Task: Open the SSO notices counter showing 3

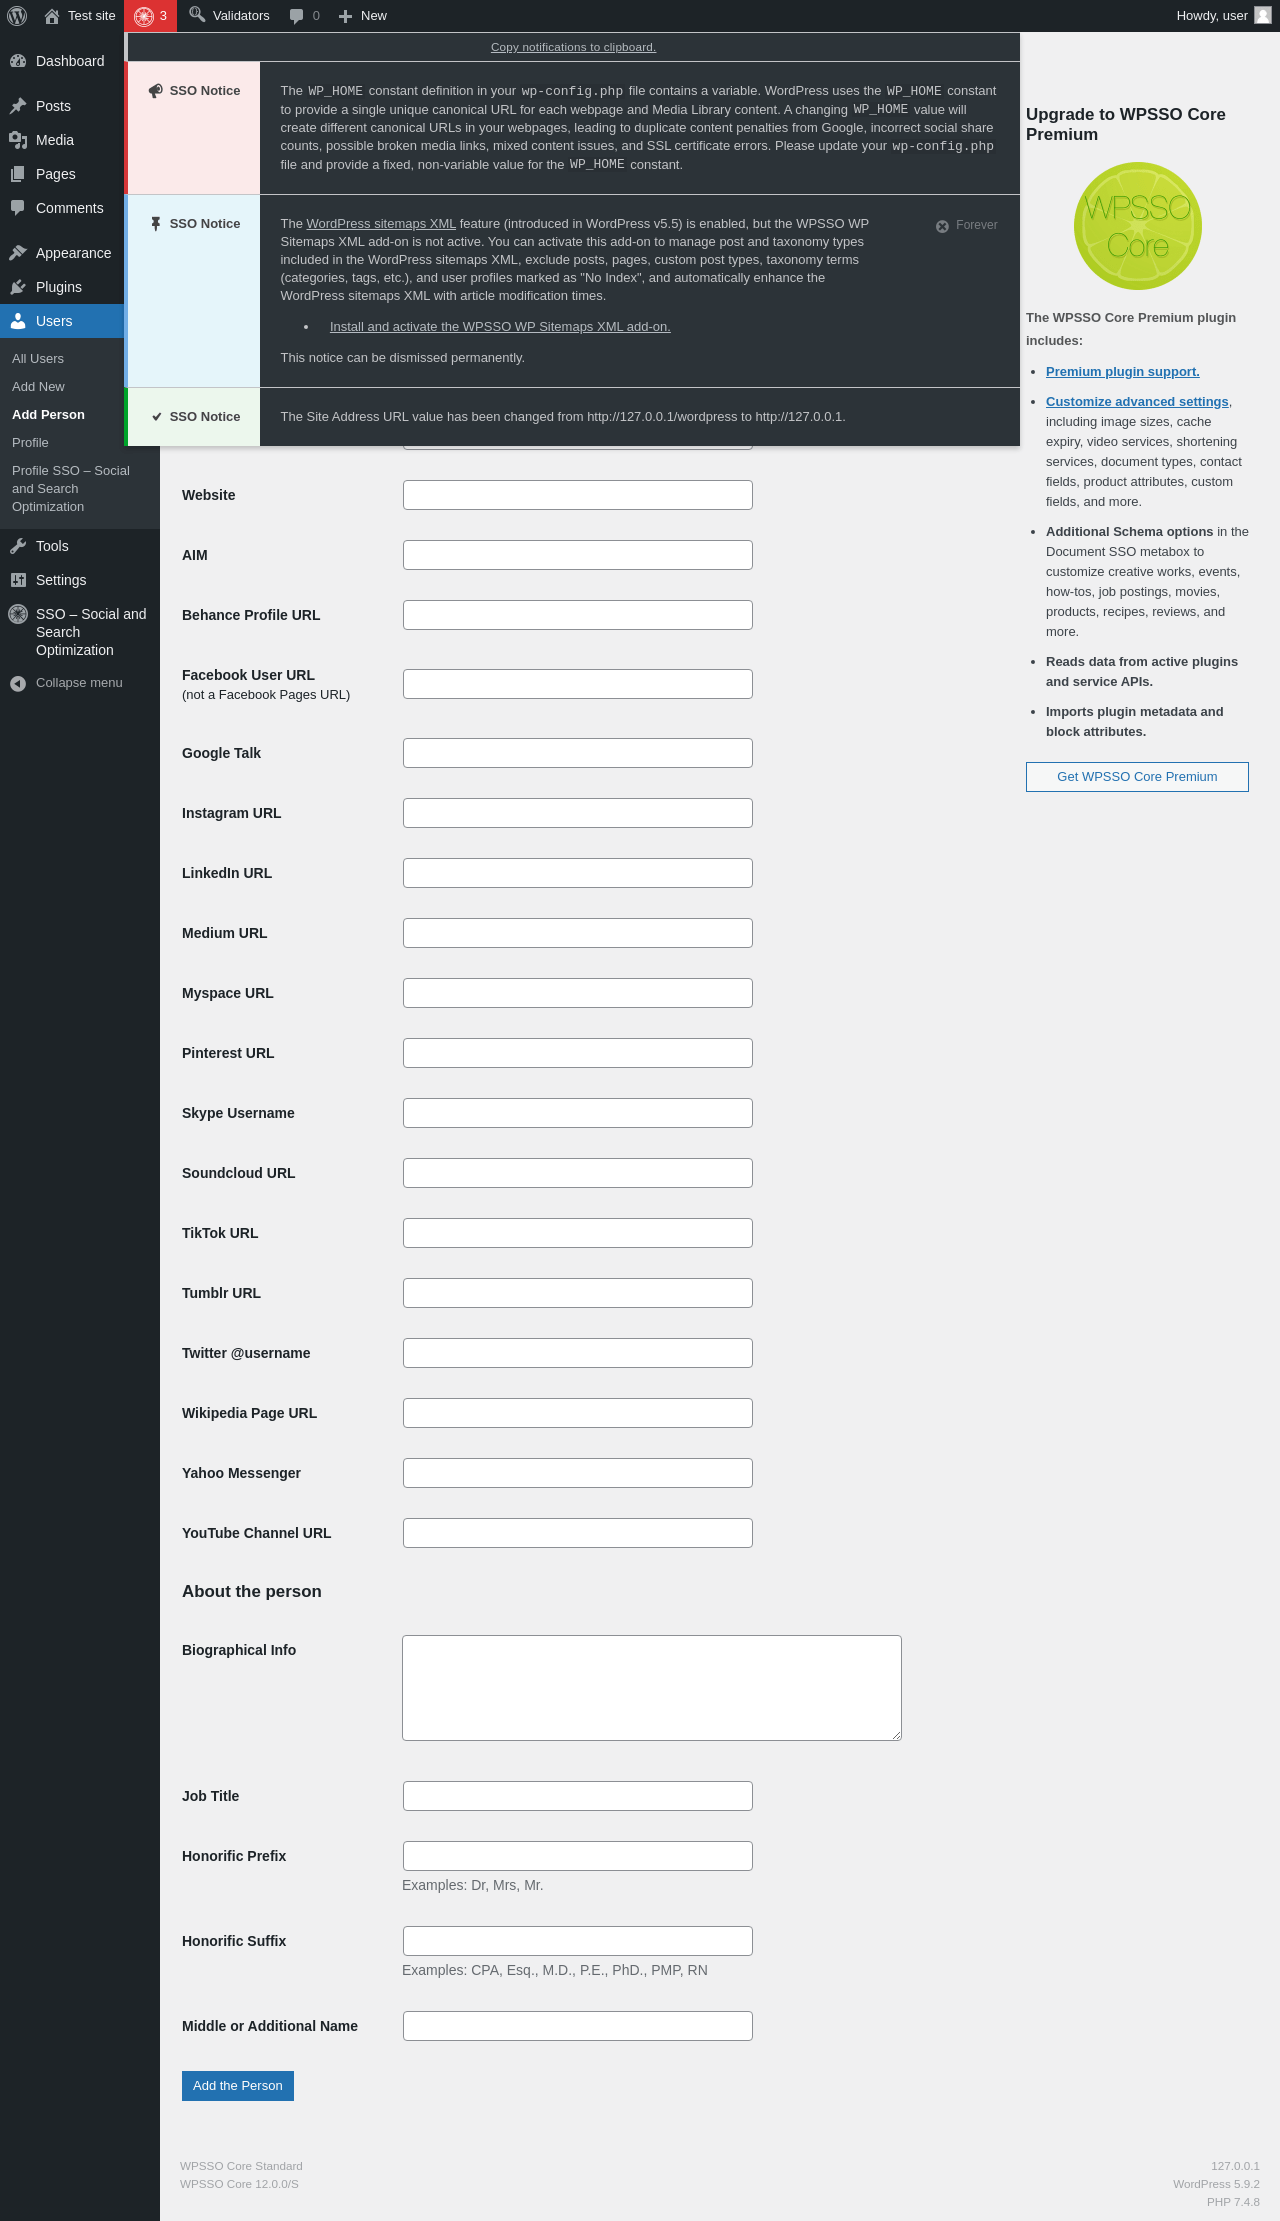Action: [x=151, y=16]
